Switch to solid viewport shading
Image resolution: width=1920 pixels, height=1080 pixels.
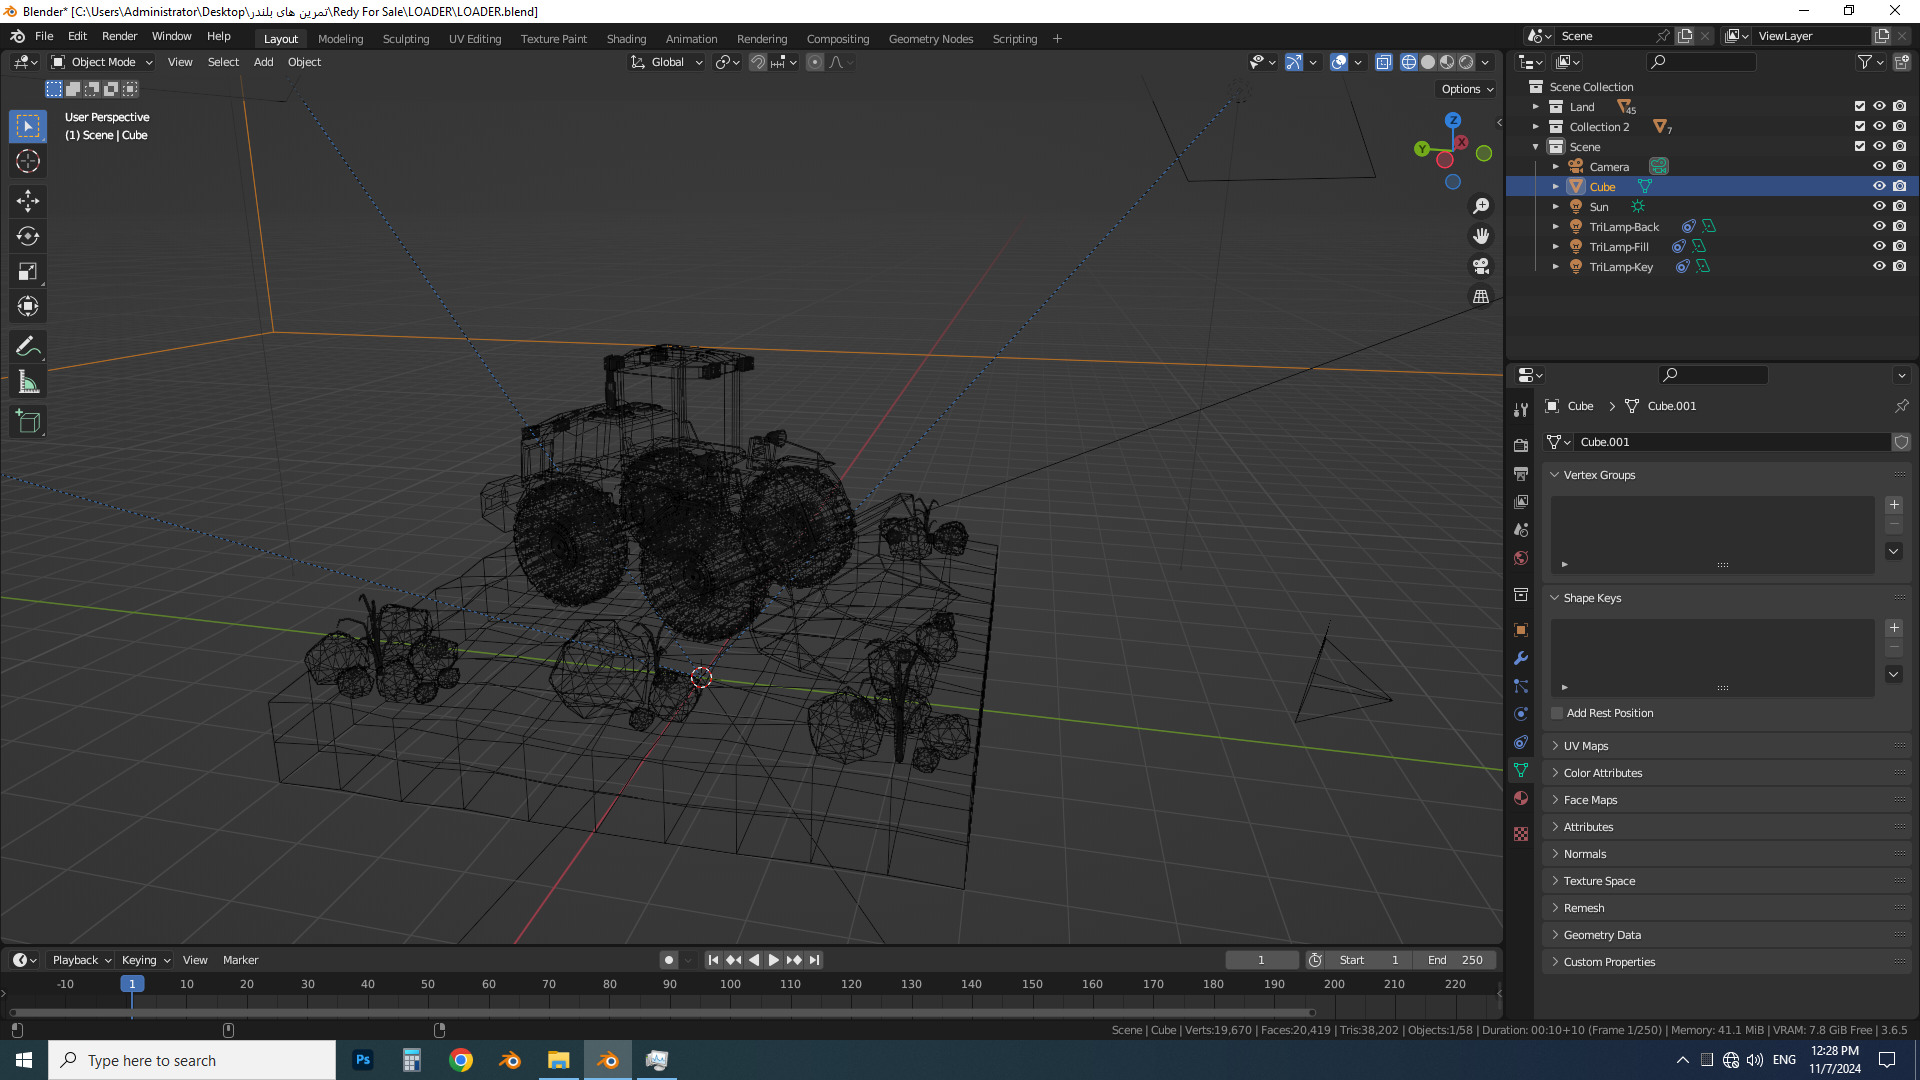click(1428, 62)
